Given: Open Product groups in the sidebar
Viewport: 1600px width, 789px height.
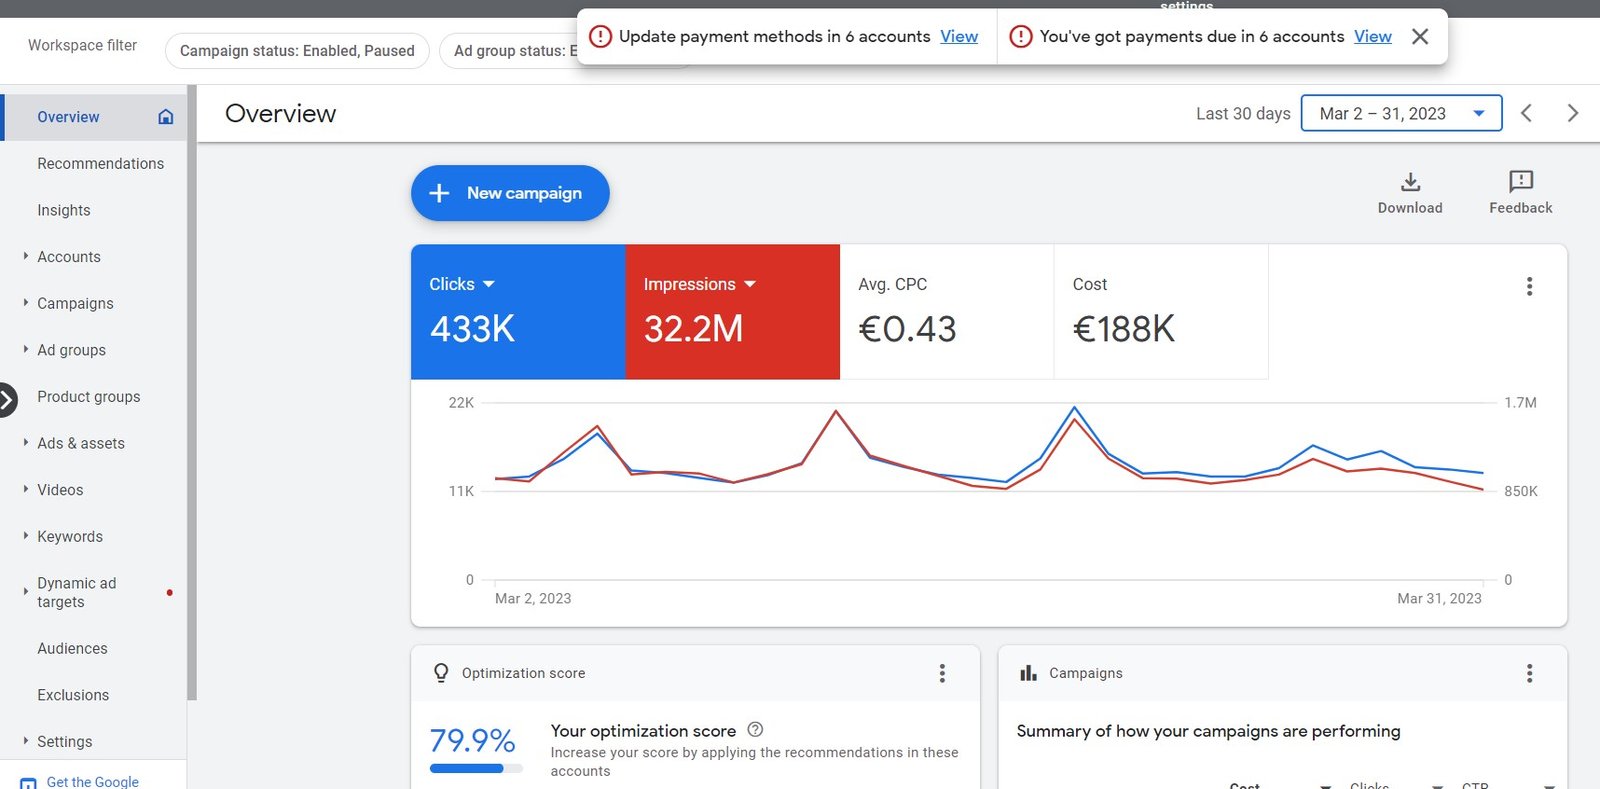Looking at the screenshot, I should (89, 397).
